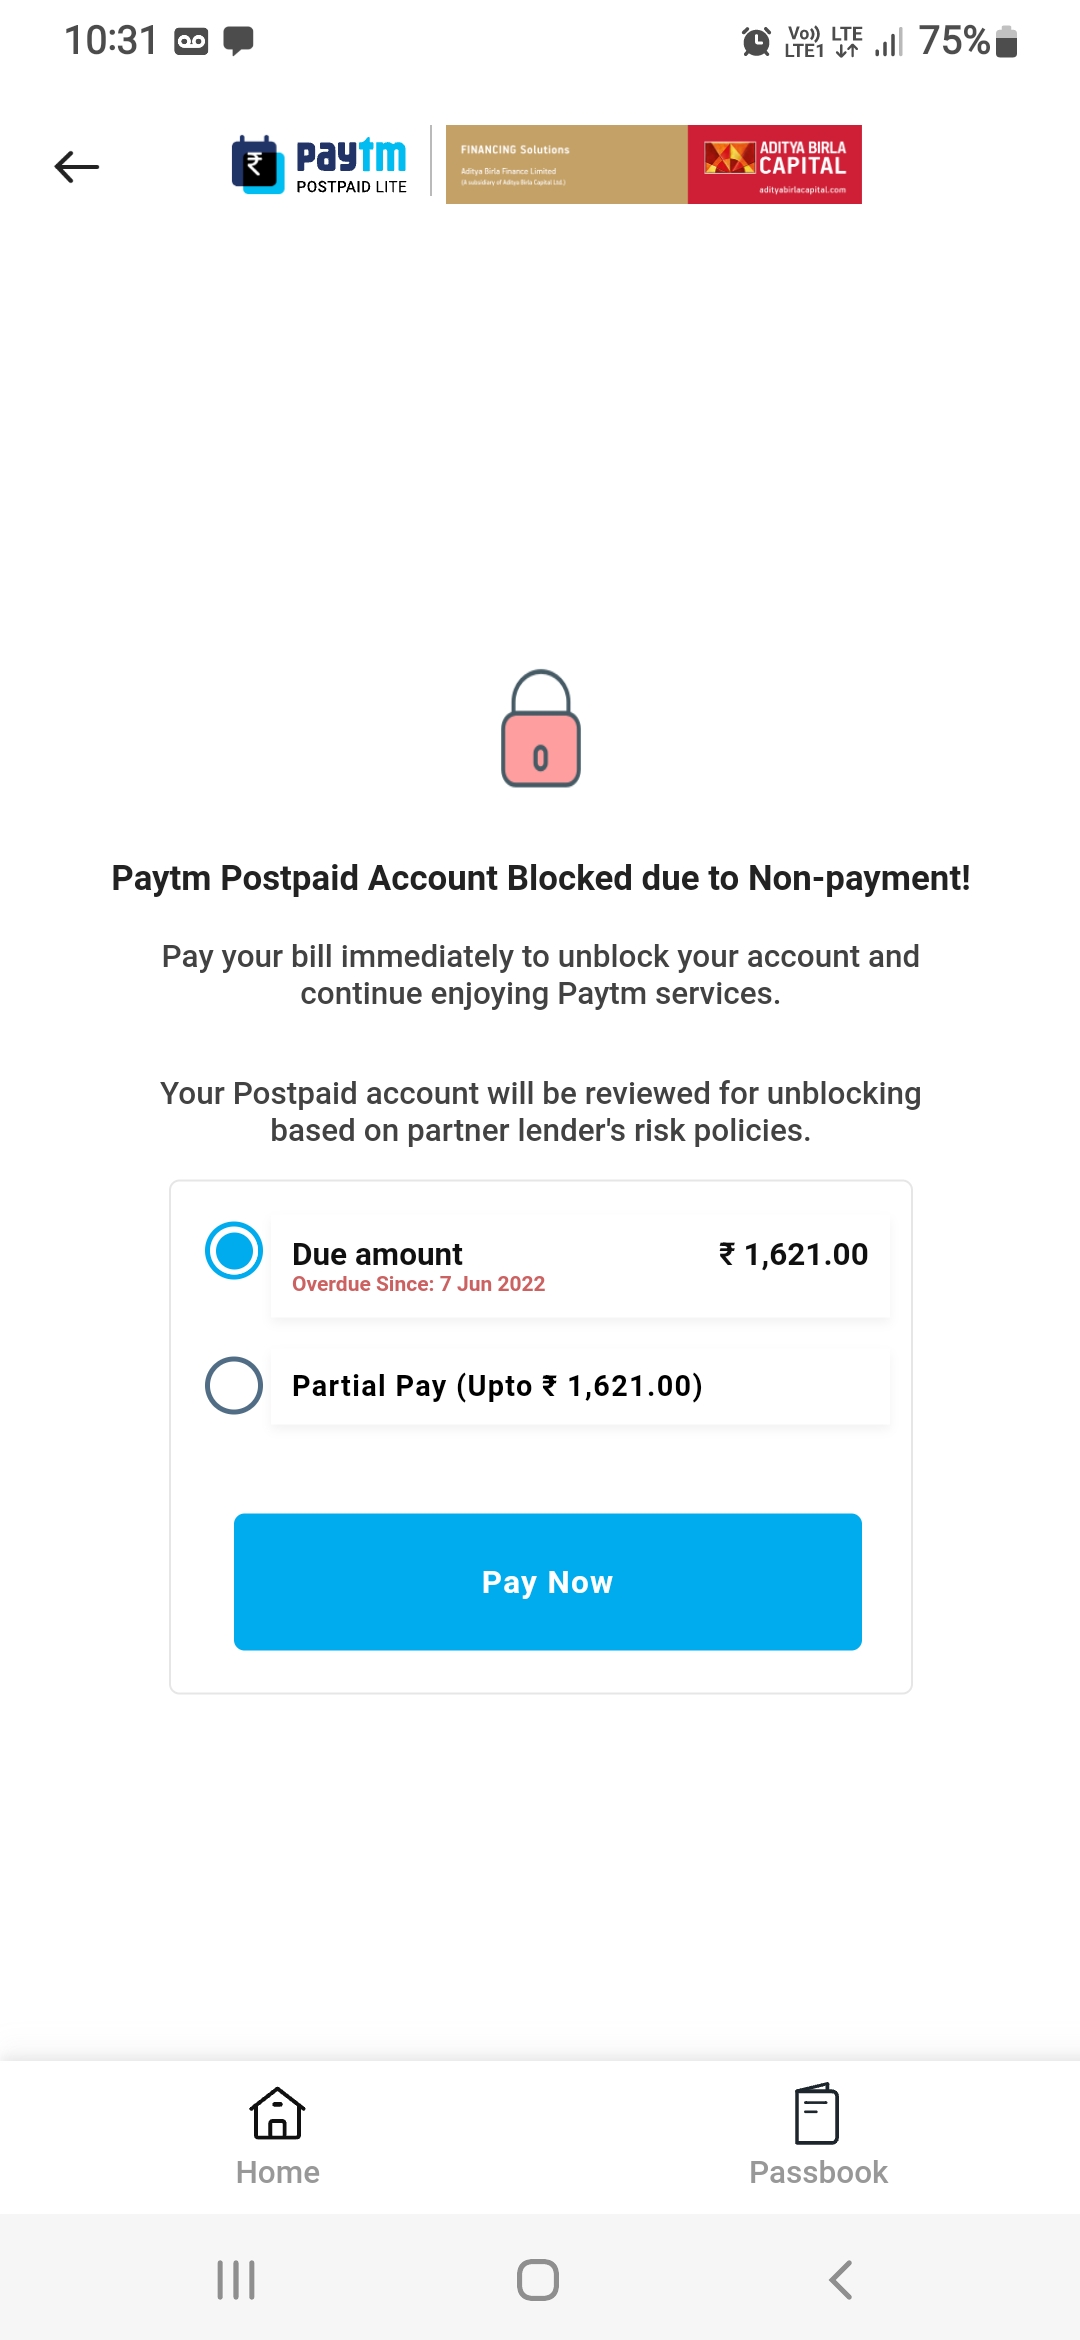This screenshot has width=1080, height=2340.
Task: Tap the voicemail icon in status bar
Action: tap(191, 41)
